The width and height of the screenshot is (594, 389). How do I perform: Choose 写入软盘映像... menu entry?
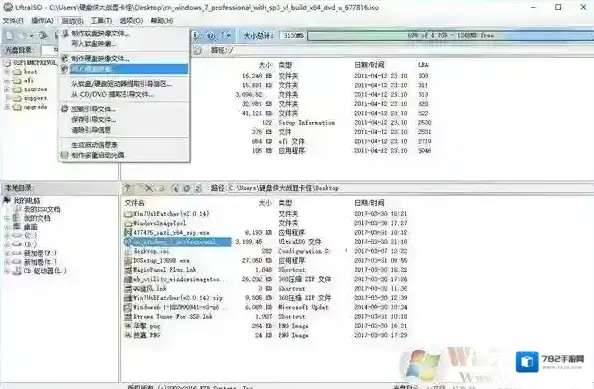[x=124, y=44]
